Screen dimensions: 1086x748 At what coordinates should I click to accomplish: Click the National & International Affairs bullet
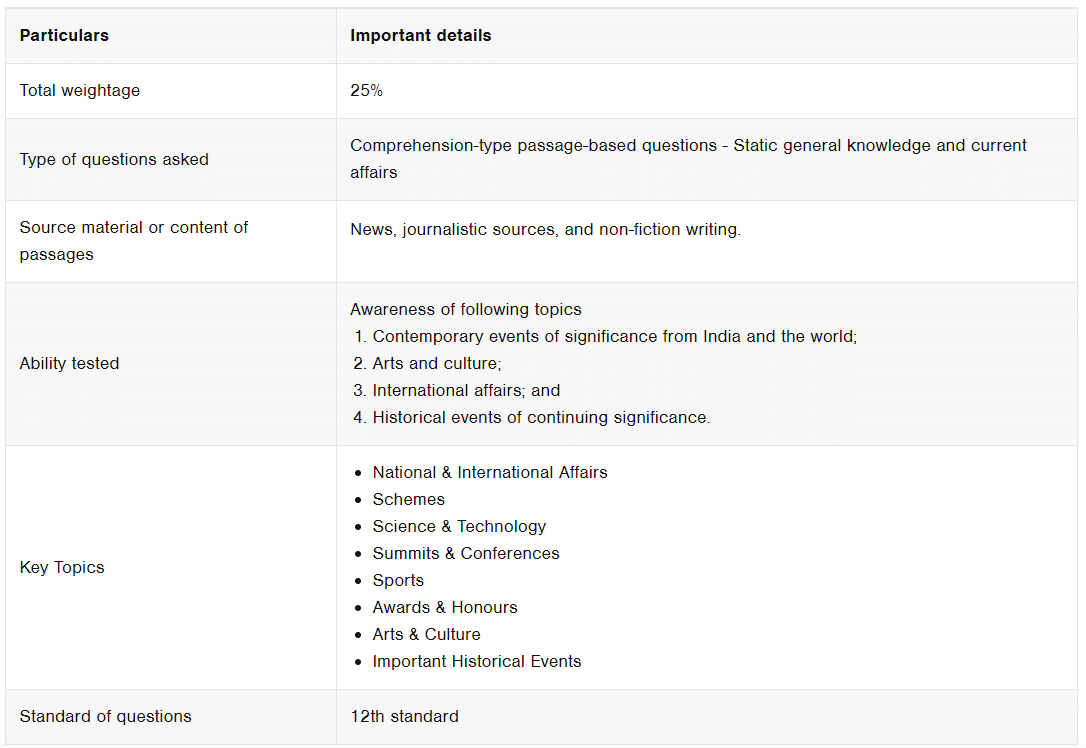click(490, 472)
